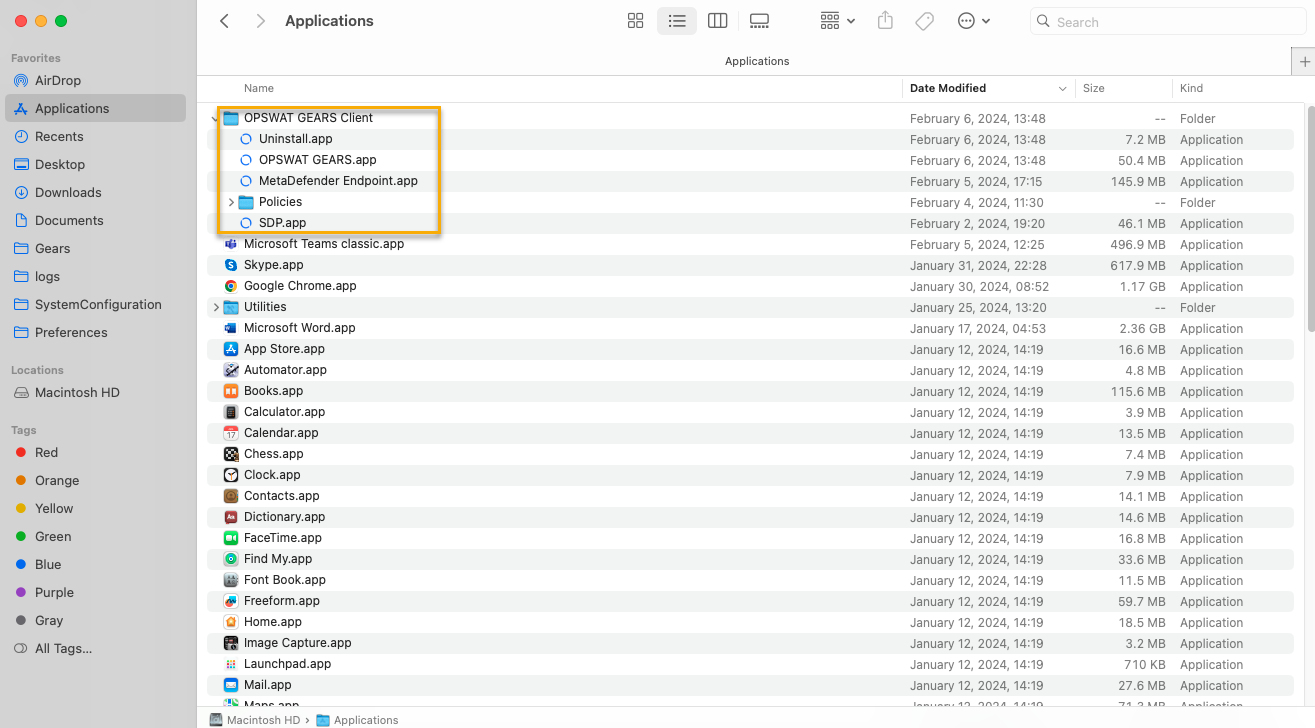
Task: Open AirDrop in the sidebar
Action: tap(95, 80)
